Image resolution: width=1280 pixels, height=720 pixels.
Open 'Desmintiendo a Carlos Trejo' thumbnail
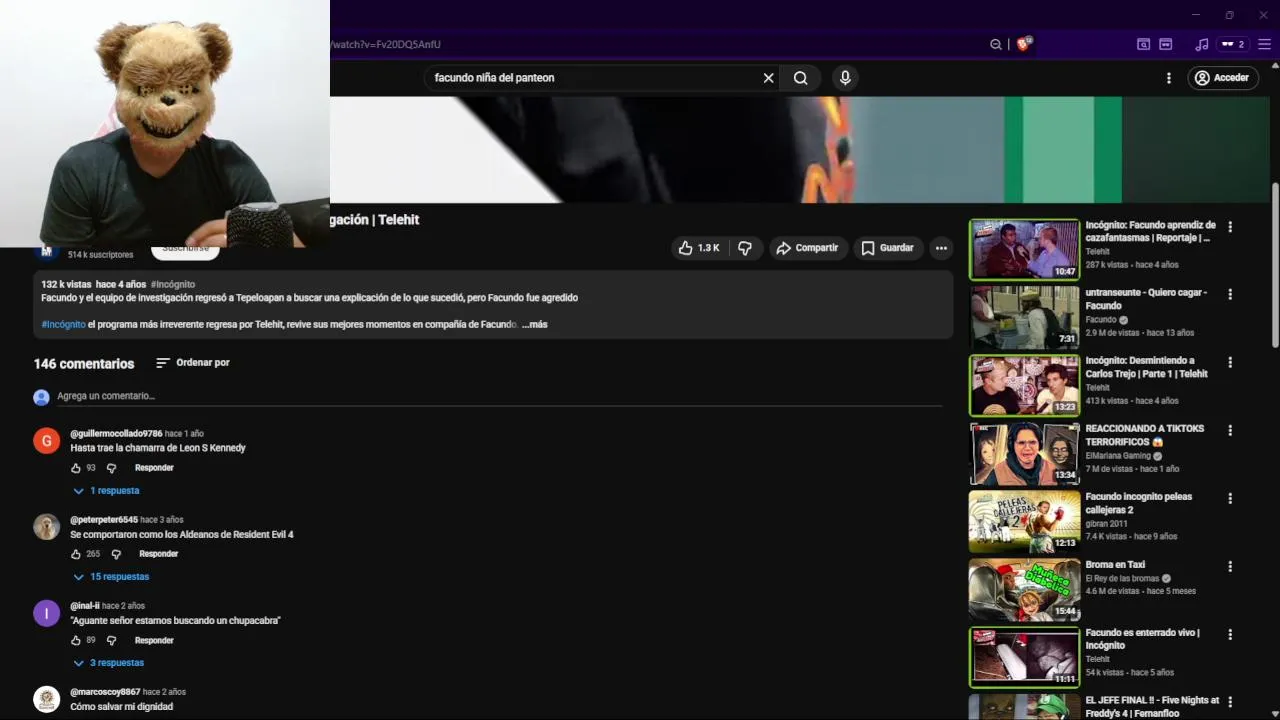1024,385
